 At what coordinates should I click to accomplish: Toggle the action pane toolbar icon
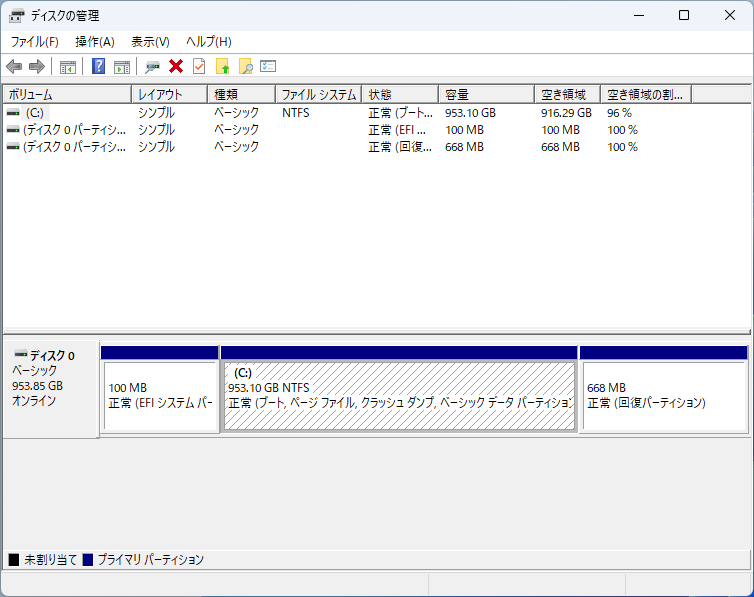click(121, 67)
